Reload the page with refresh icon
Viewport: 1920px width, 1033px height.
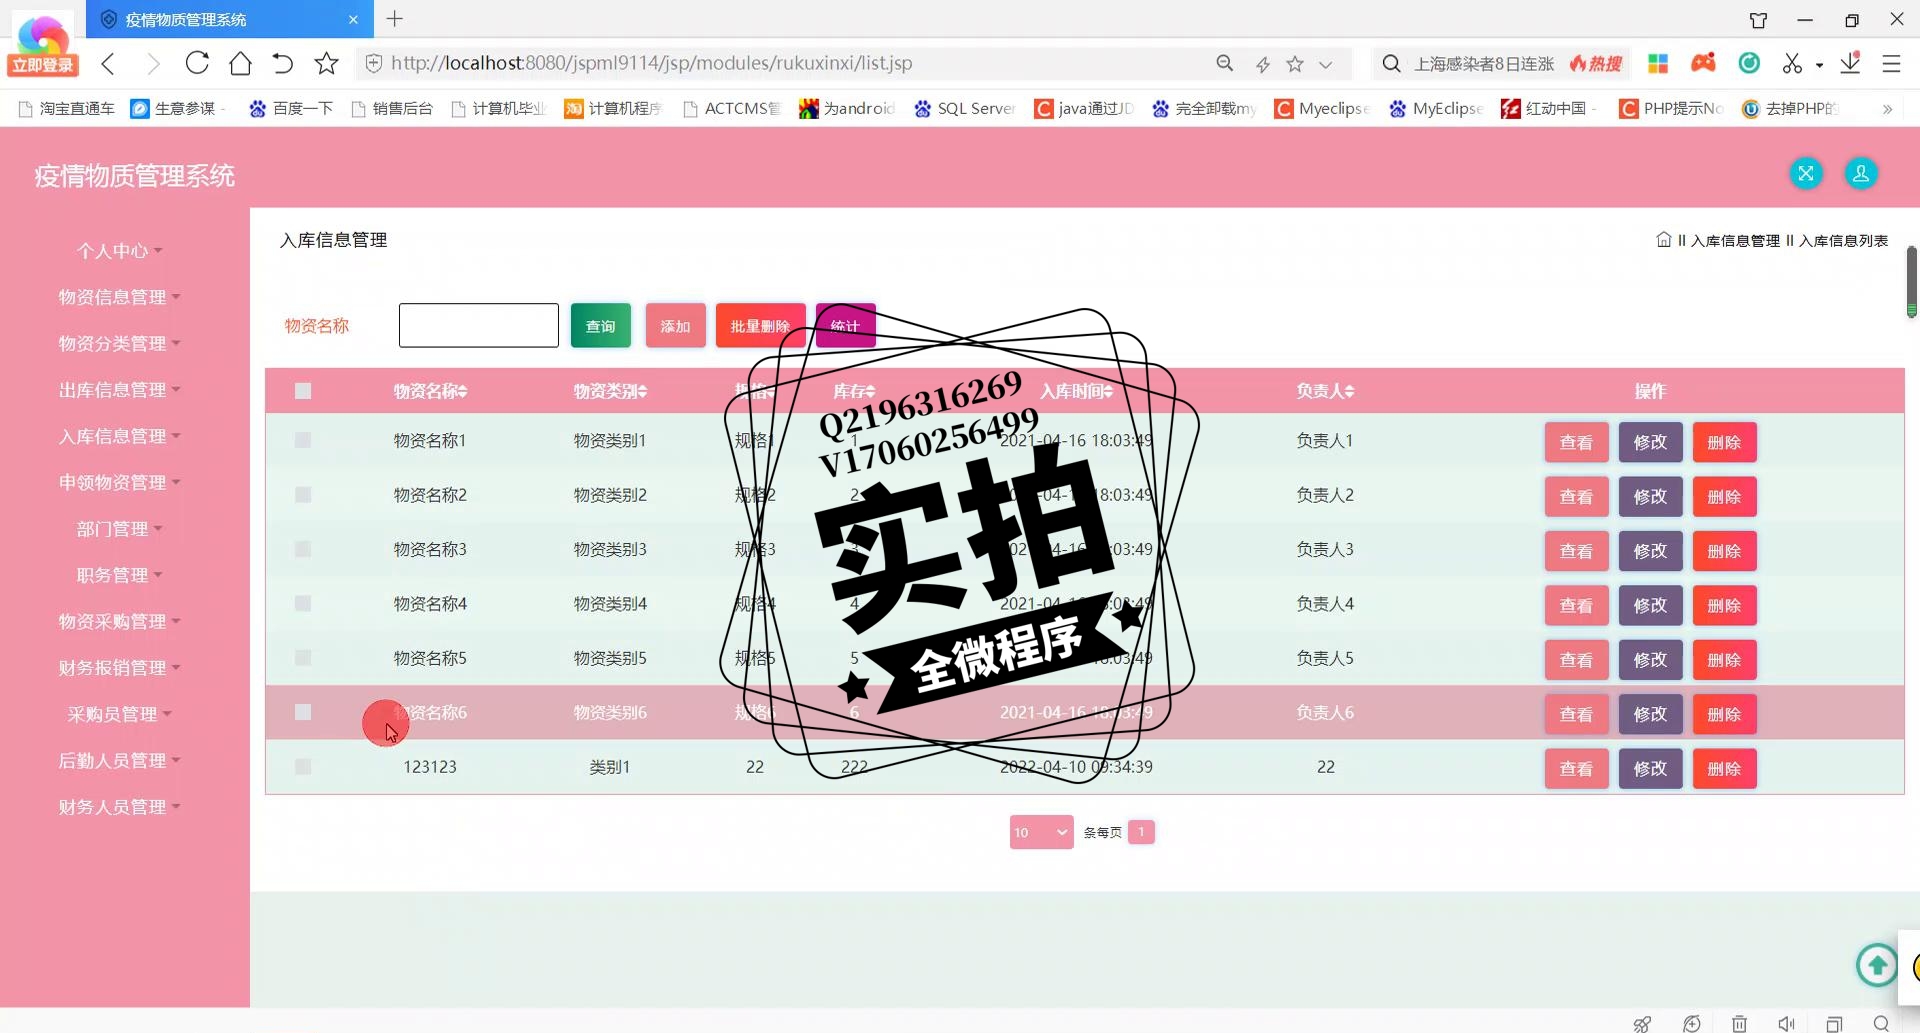pos(197,63)
